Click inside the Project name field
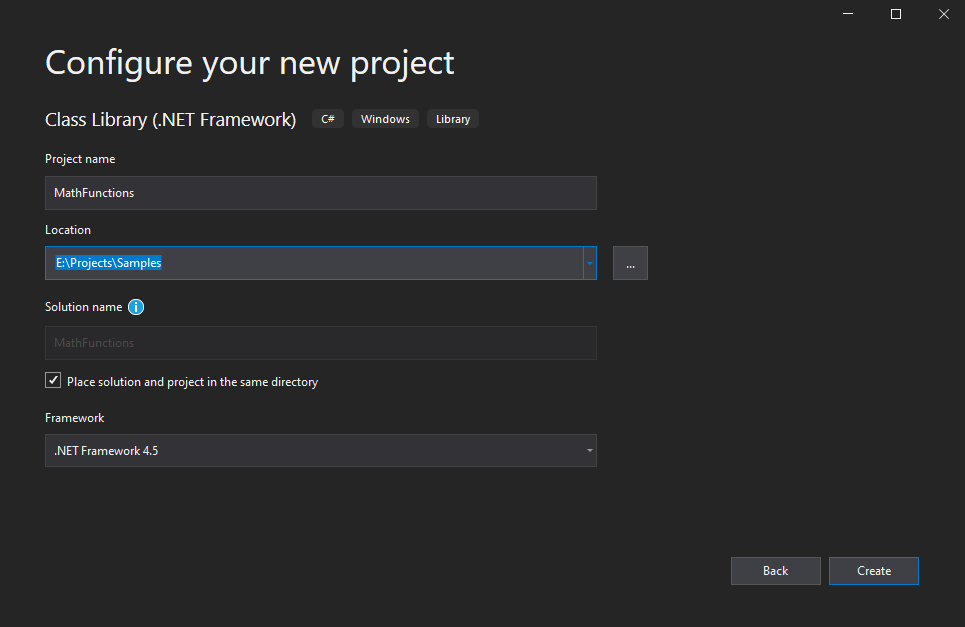Image resolution: width=965 pixels, height=627 pixels. [x=320, y=192]
